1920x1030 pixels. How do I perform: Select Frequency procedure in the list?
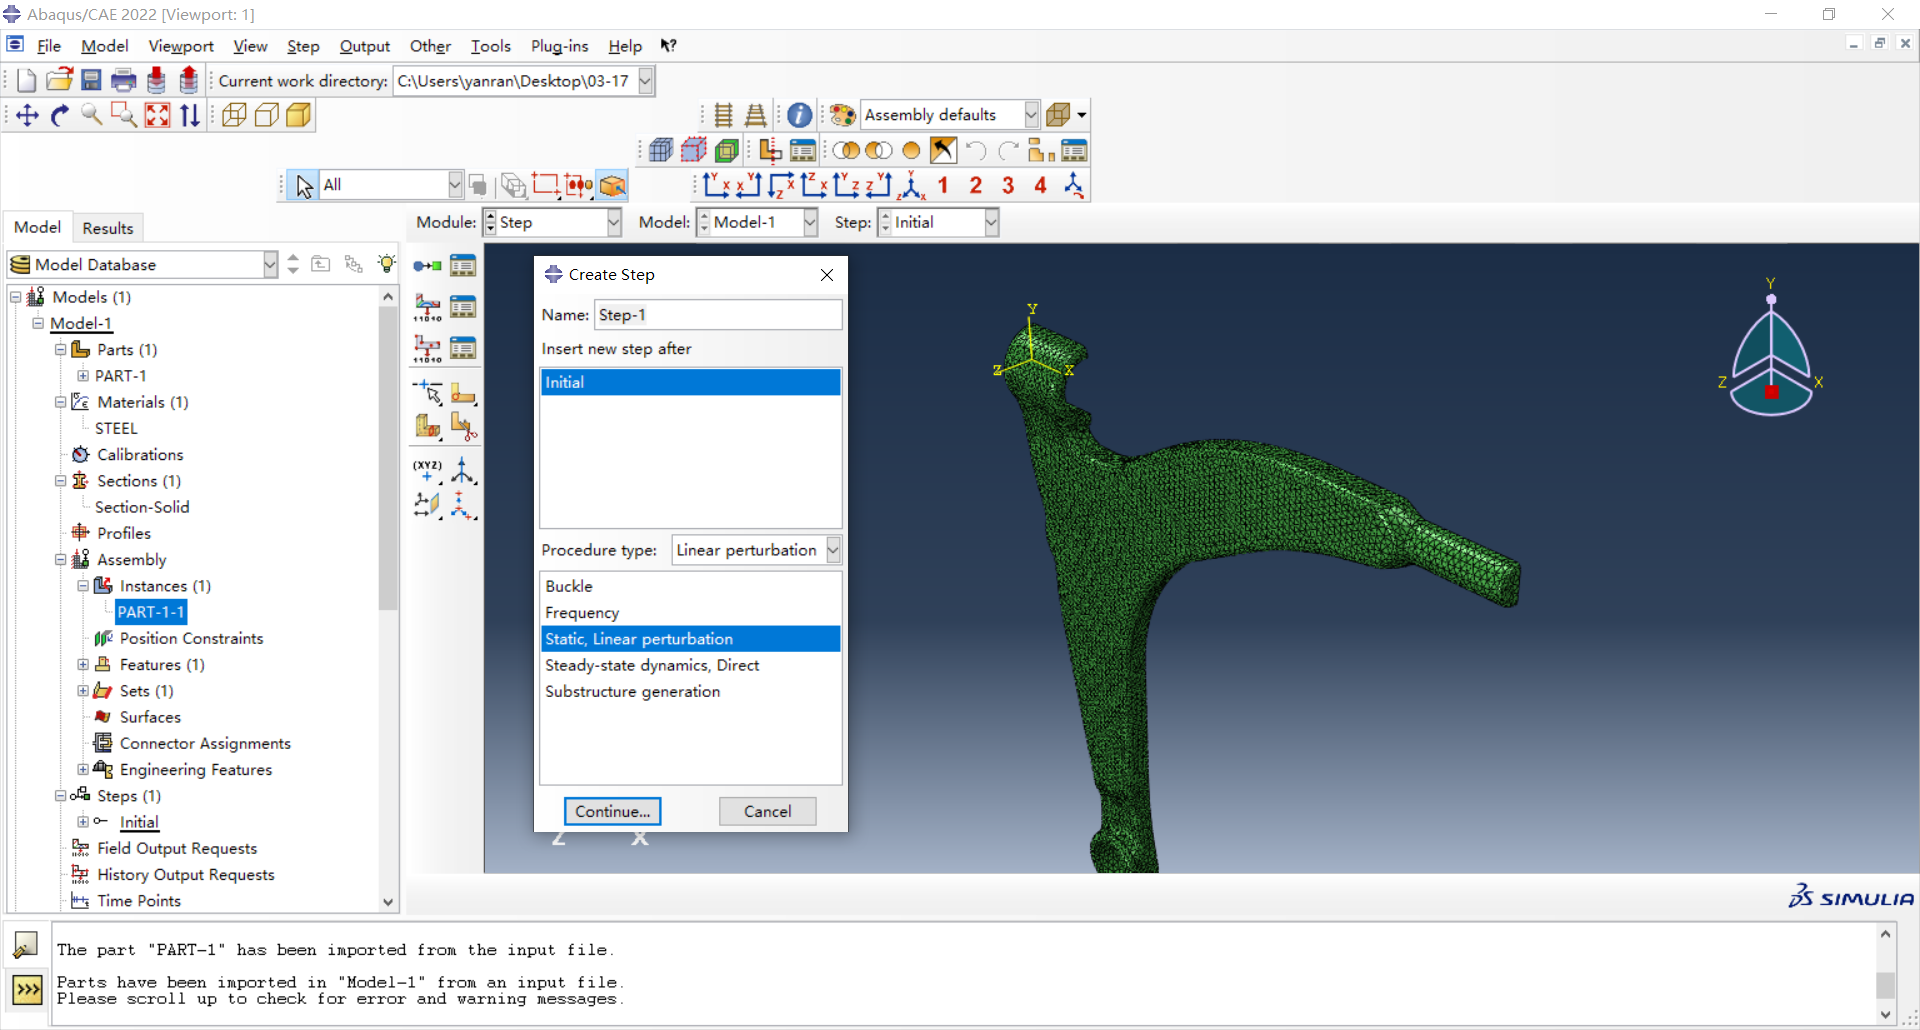pyautogui.click(x=690, y=613)
